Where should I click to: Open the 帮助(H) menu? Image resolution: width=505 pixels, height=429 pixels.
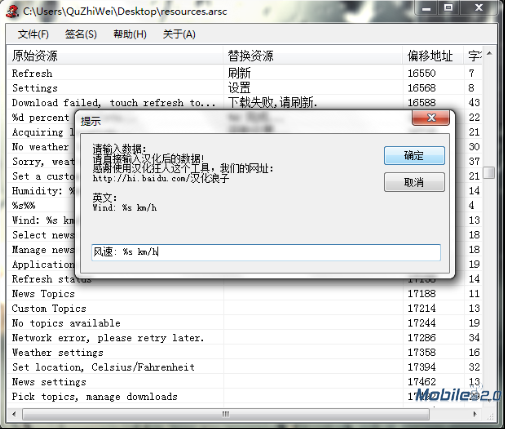point(130,34)
